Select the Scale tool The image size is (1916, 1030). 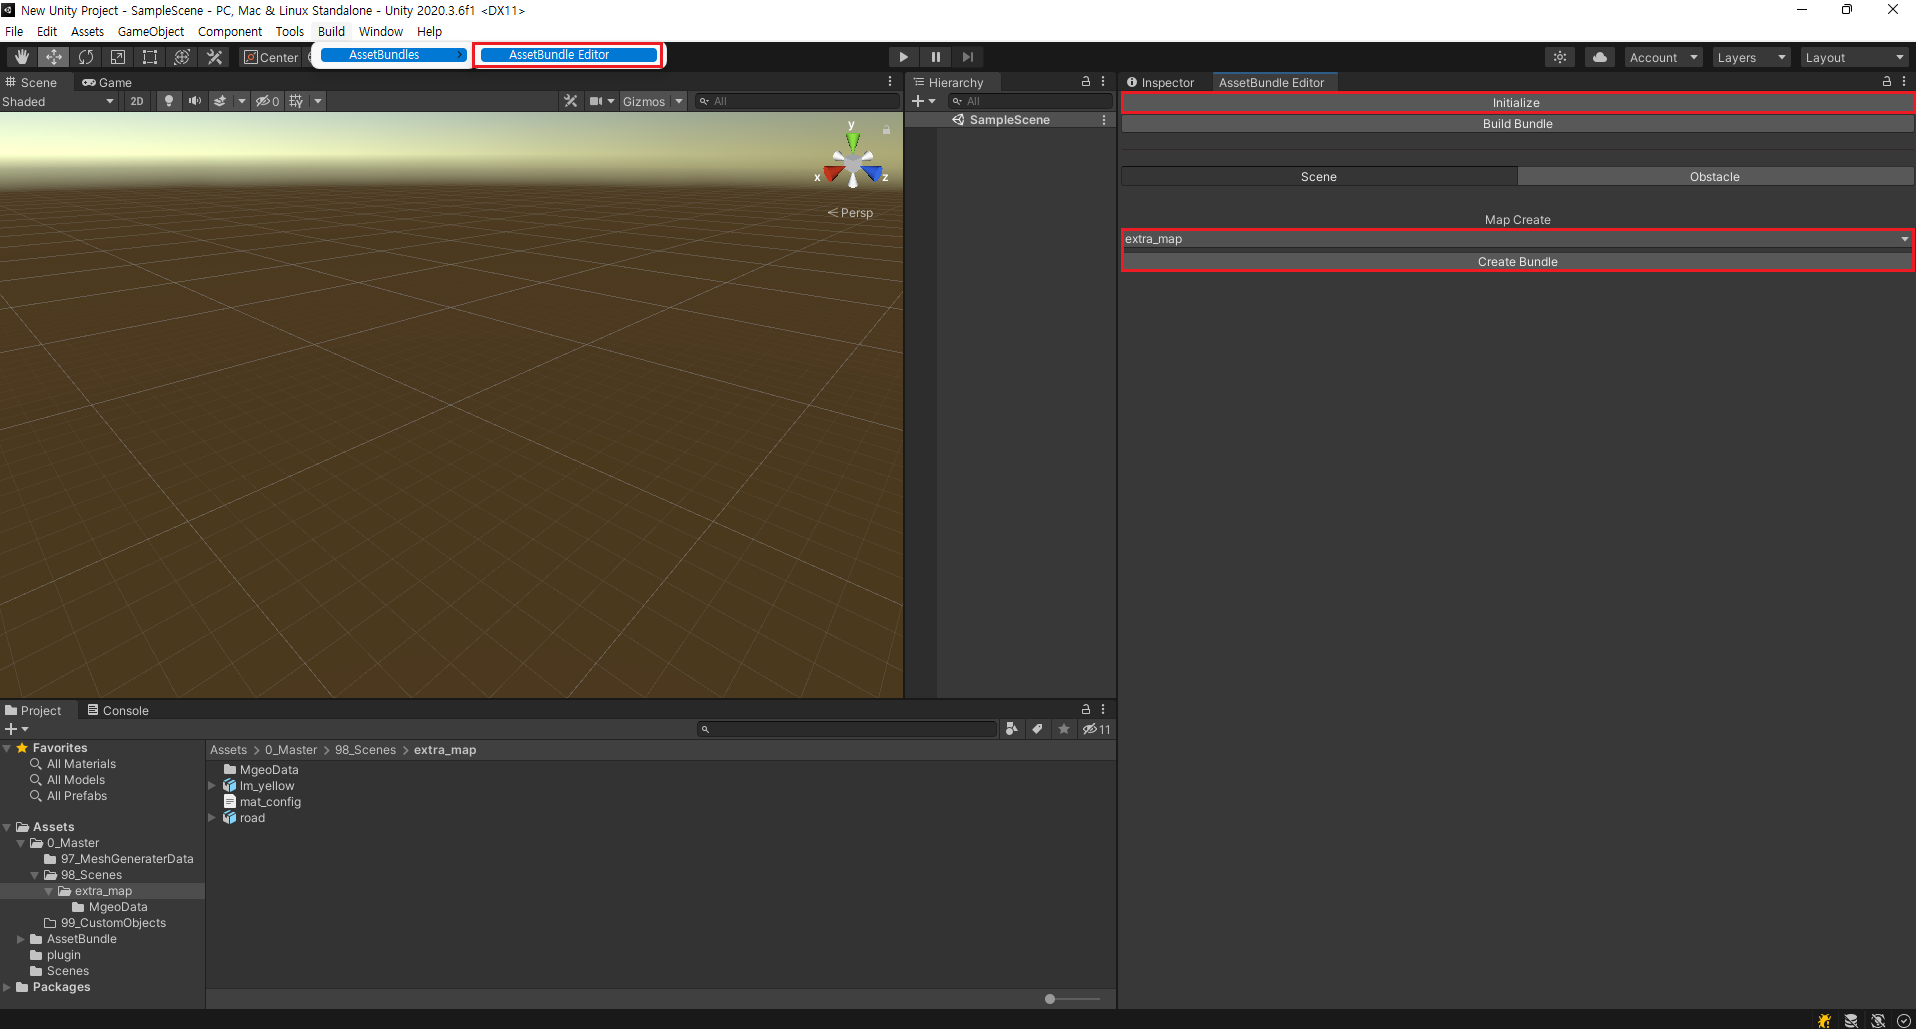click(118, 57)
